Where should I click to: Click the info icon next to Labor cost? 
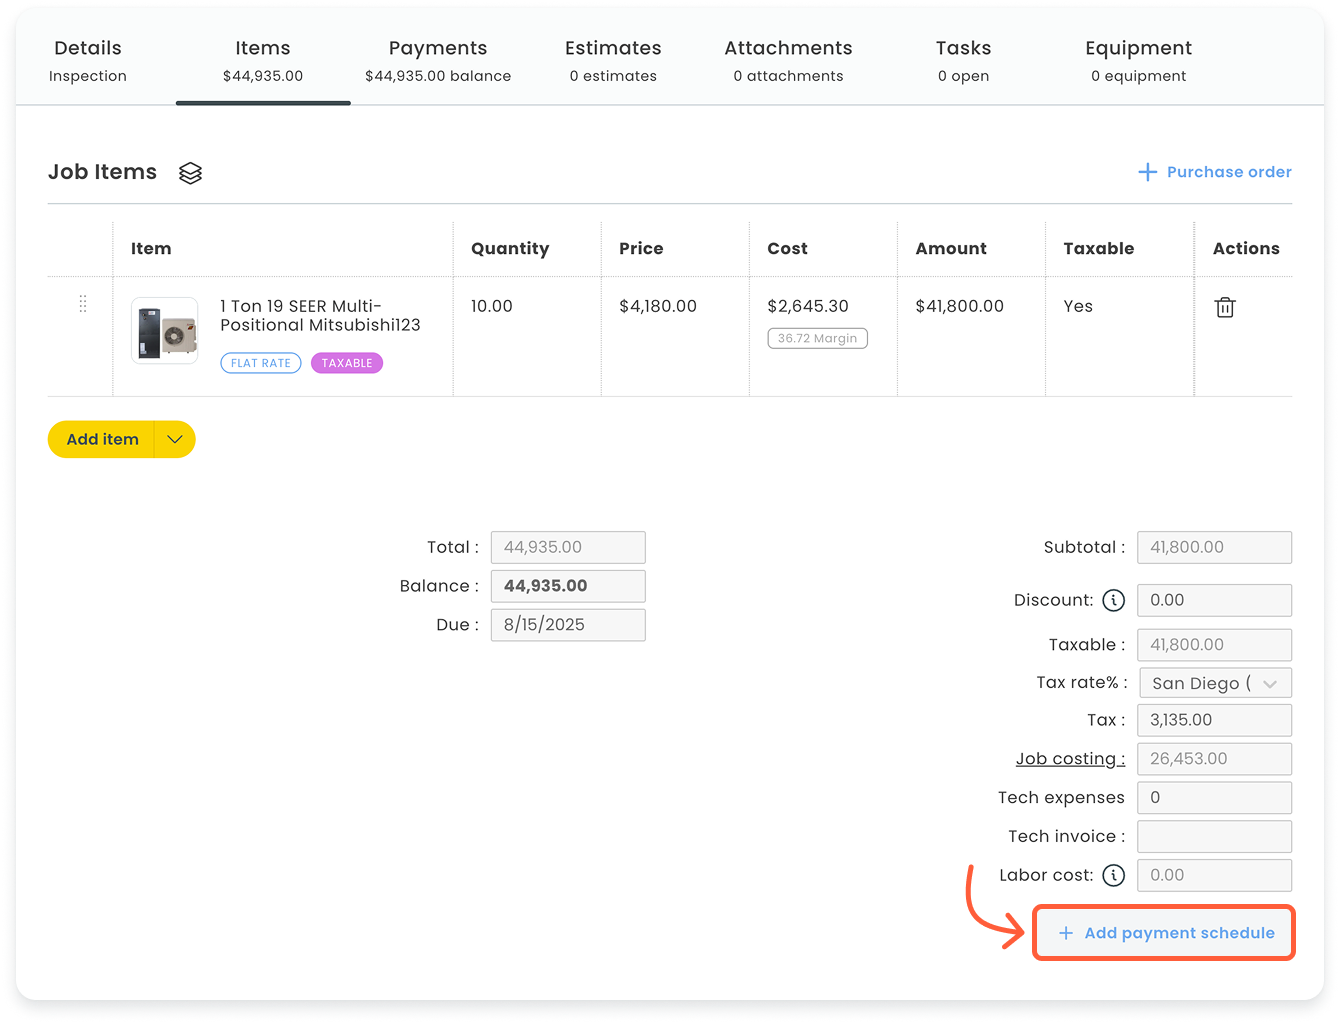click(1114, 875)
